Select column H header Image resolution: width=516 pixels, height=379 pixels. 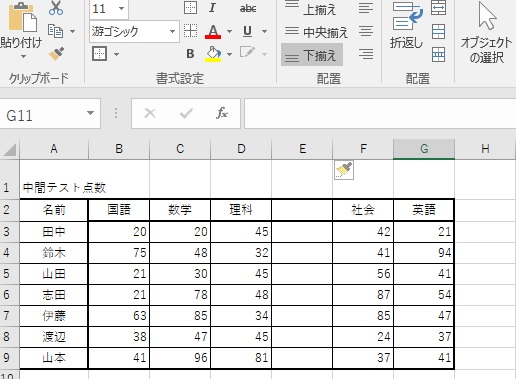coord(485,149)
